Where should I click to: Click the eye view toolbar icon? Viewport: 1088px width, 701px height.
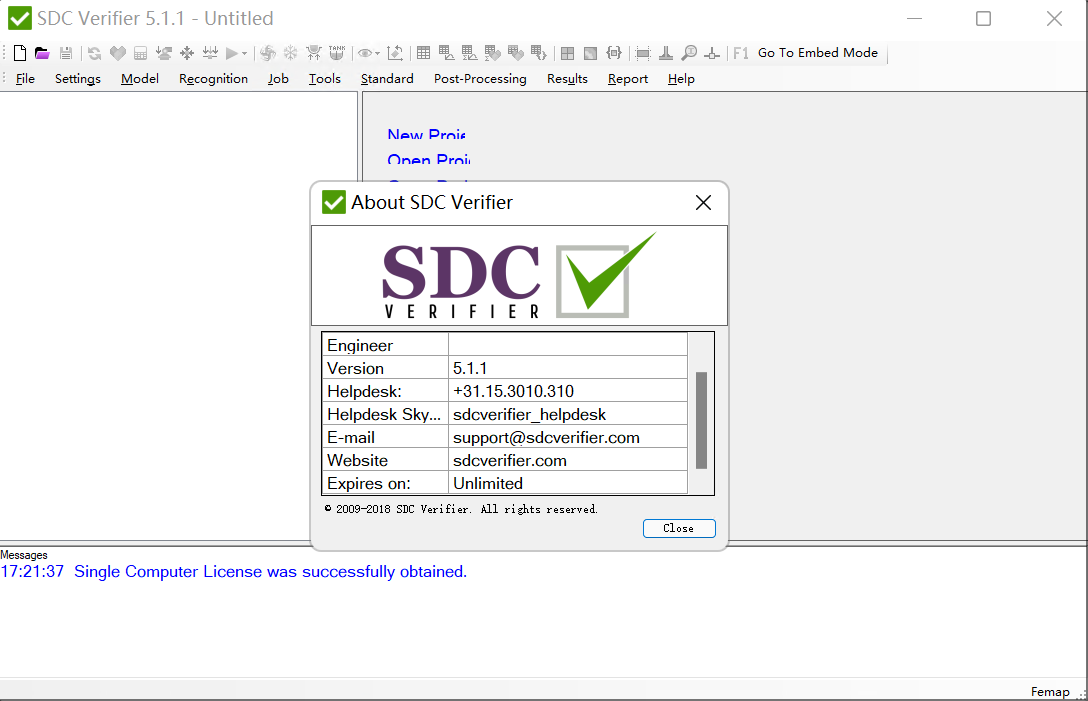coord(365,53)
